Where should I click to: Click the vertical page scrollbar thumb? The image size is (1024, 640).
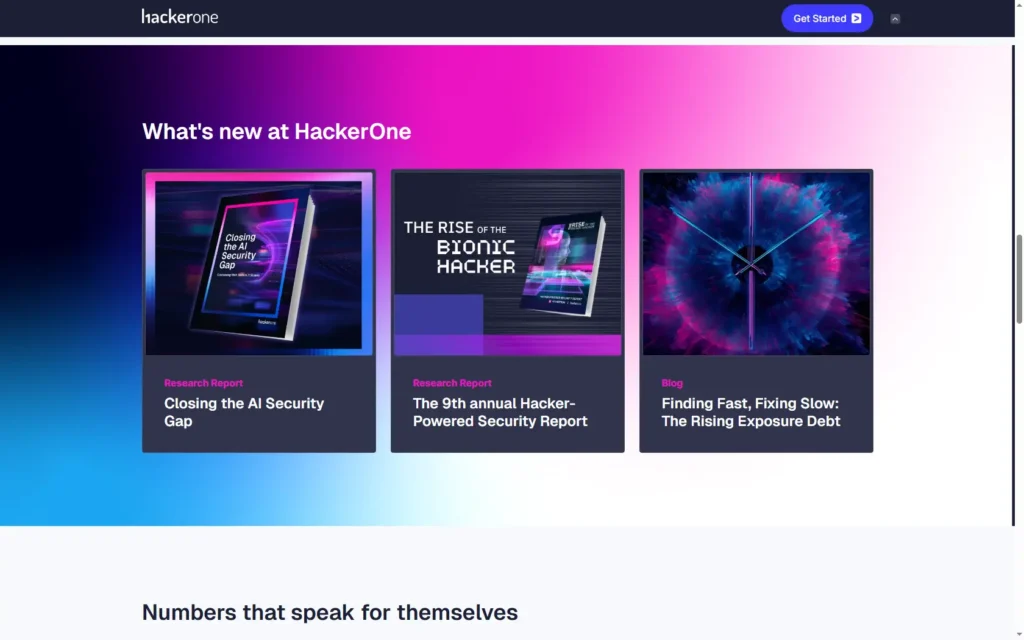[x=1019, y=278]
